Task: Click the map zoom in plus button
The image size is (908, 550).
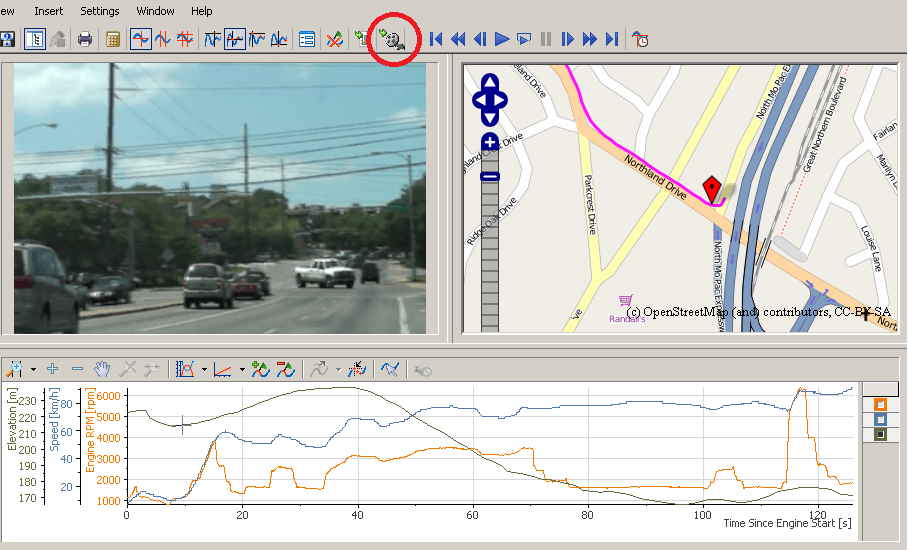Action: pos(490,143)
